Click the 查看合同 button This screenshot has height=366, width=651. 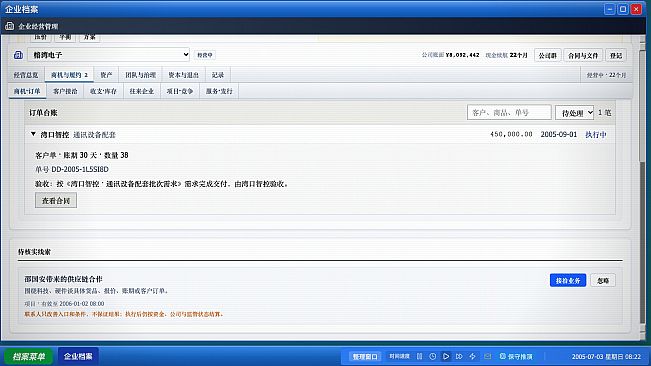pos(56,201)
